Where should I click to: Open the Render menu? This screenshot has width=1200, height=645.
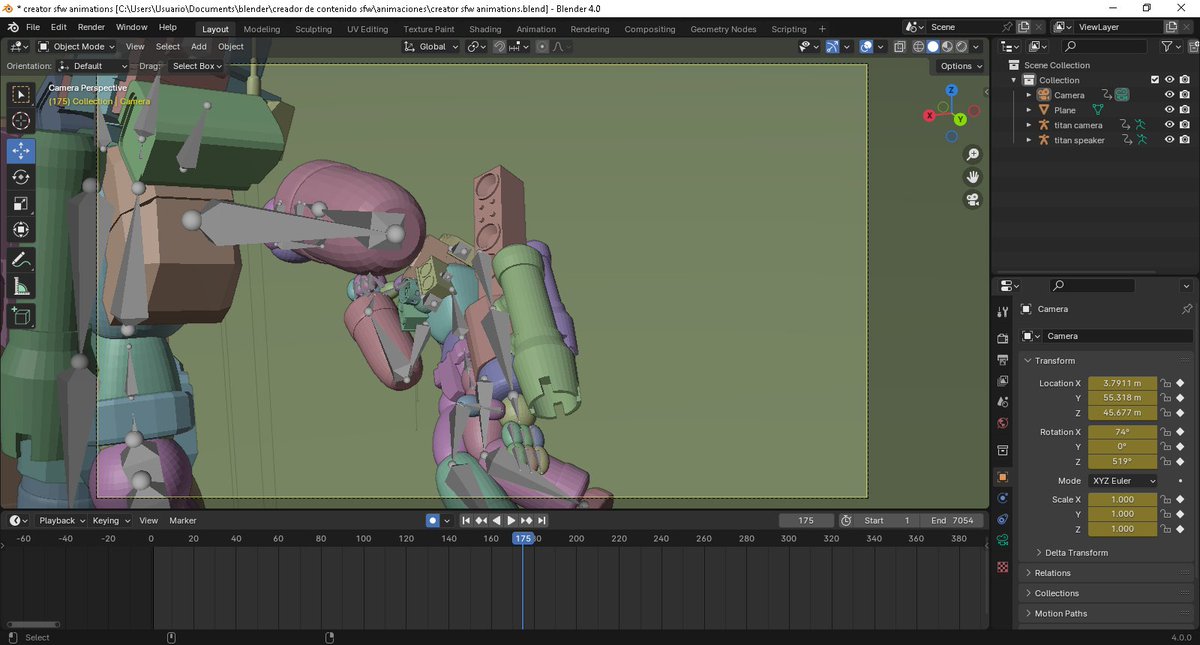[x=91, y=28]
